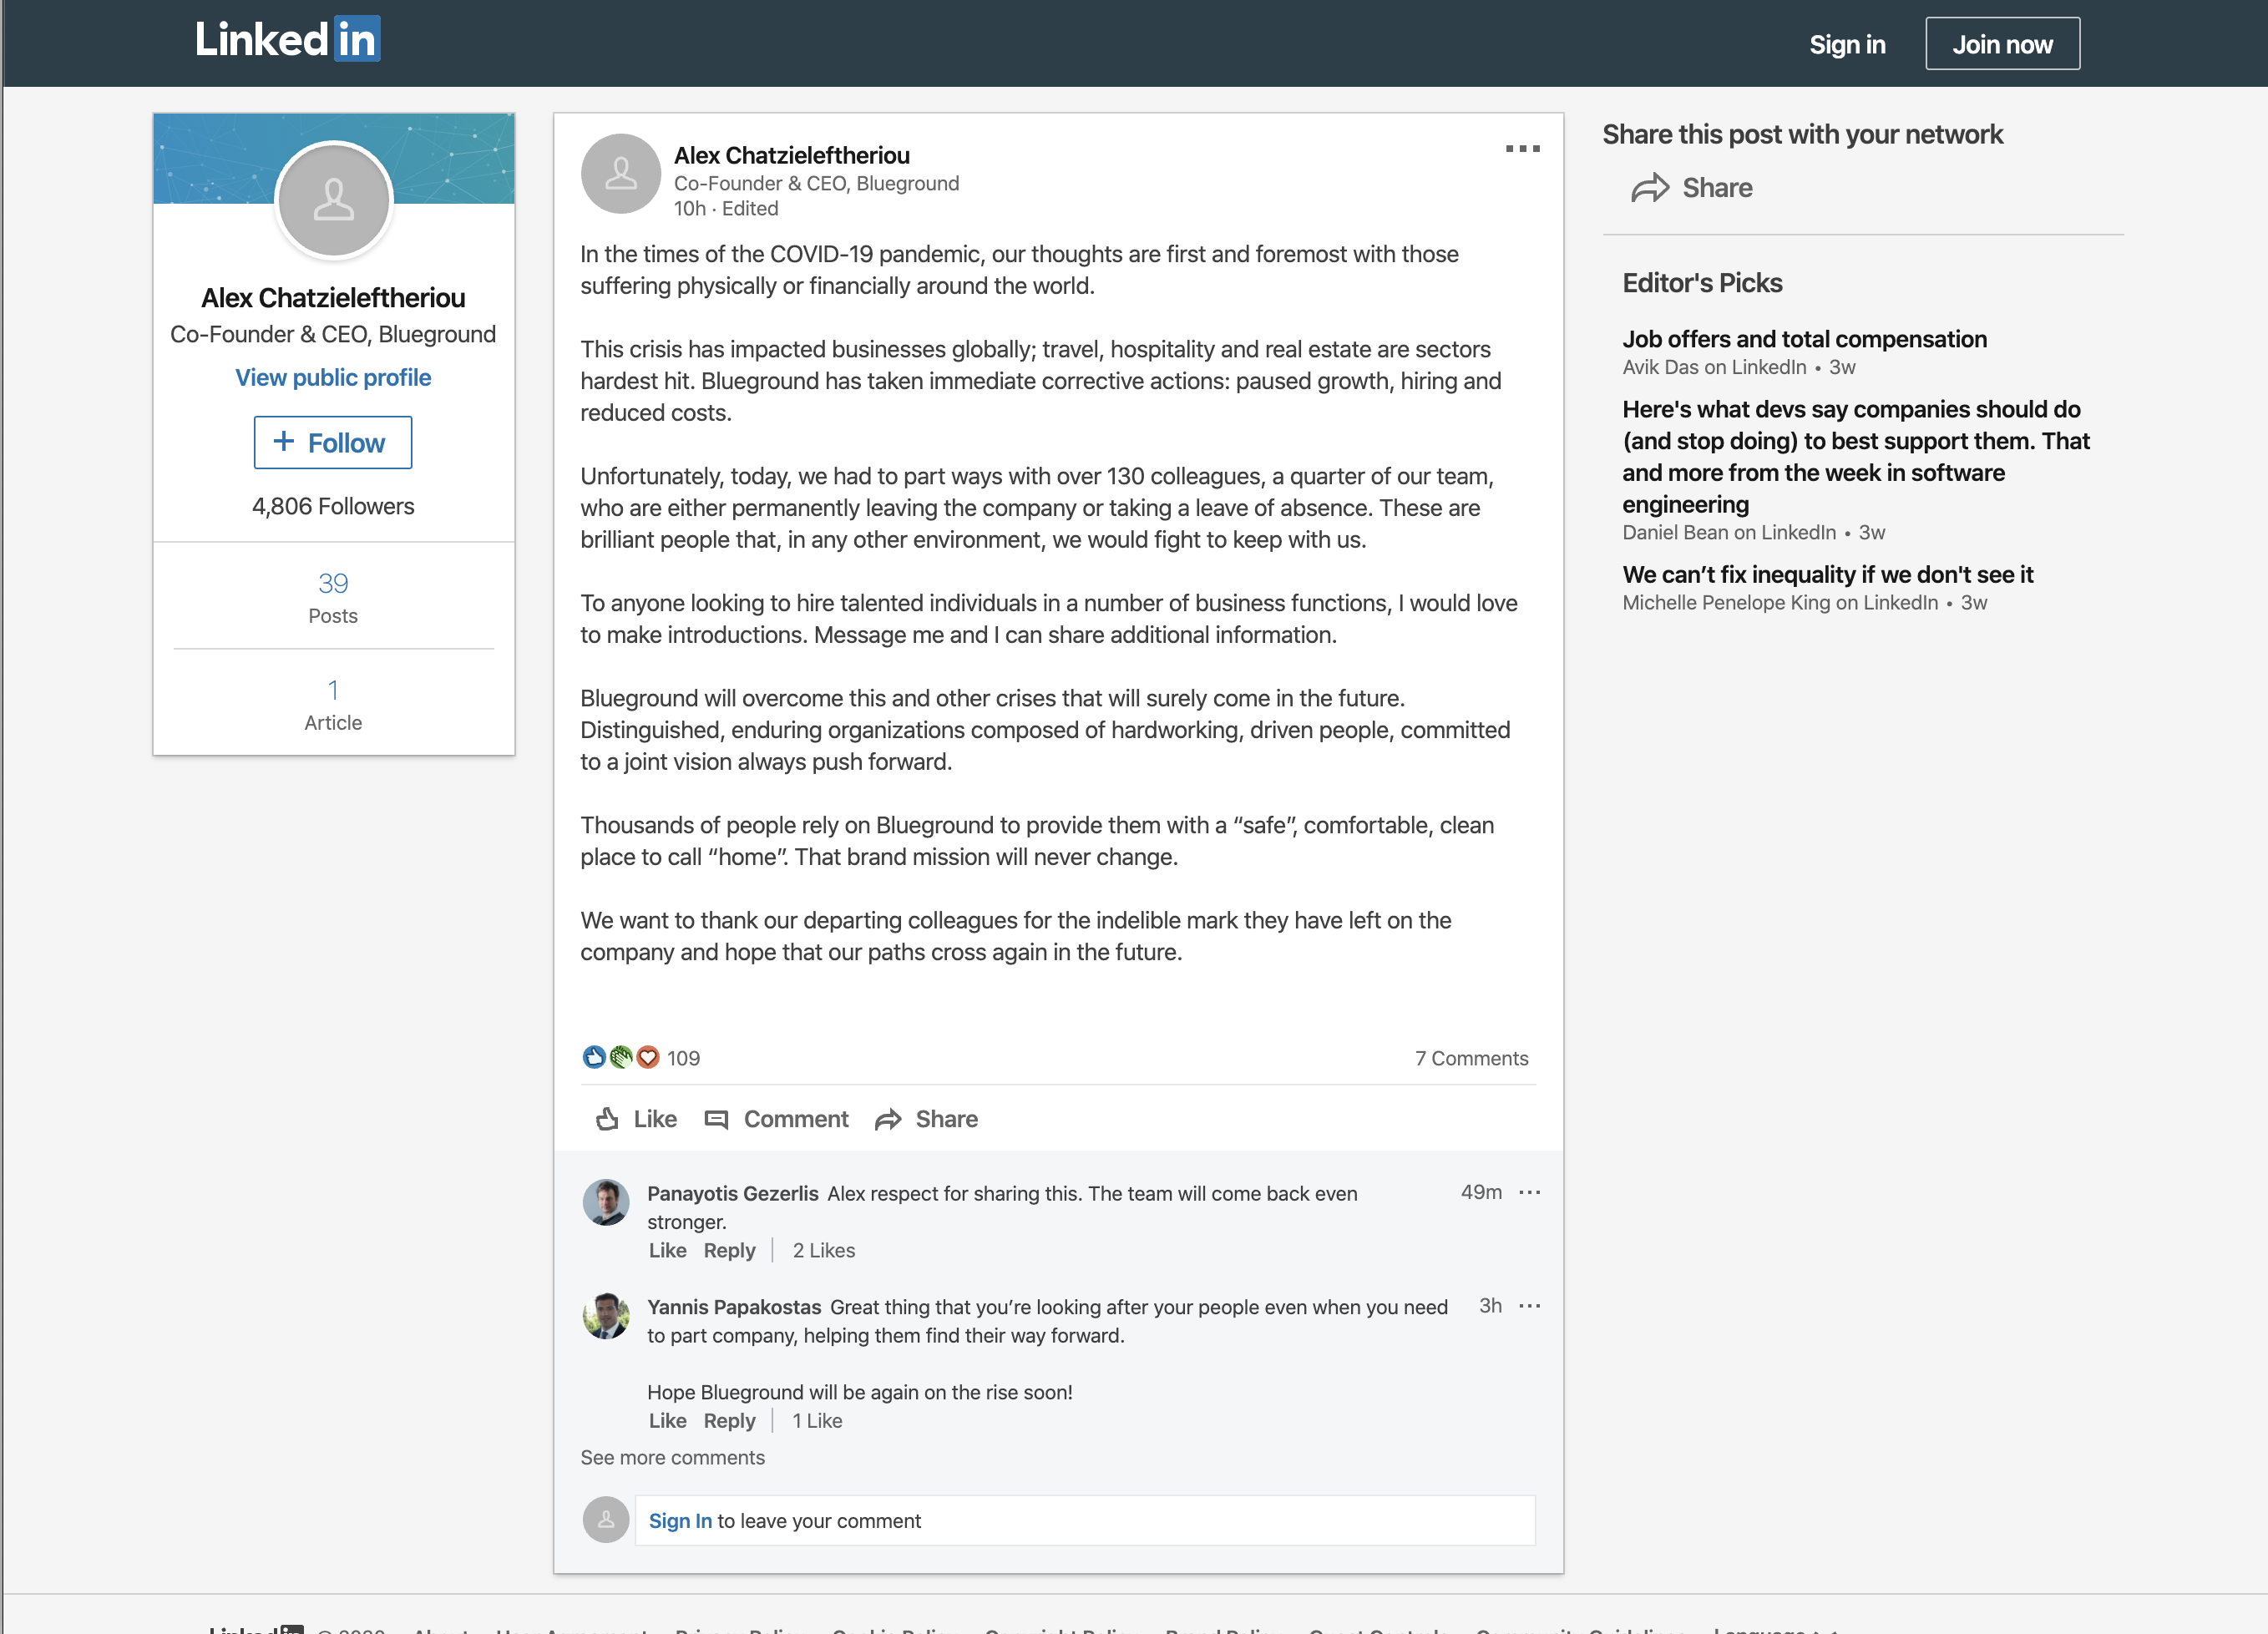The image size is (2268, 1634).
Task: Follow Alex Chatzieleftheriou
Action: (x=333, y=442)
